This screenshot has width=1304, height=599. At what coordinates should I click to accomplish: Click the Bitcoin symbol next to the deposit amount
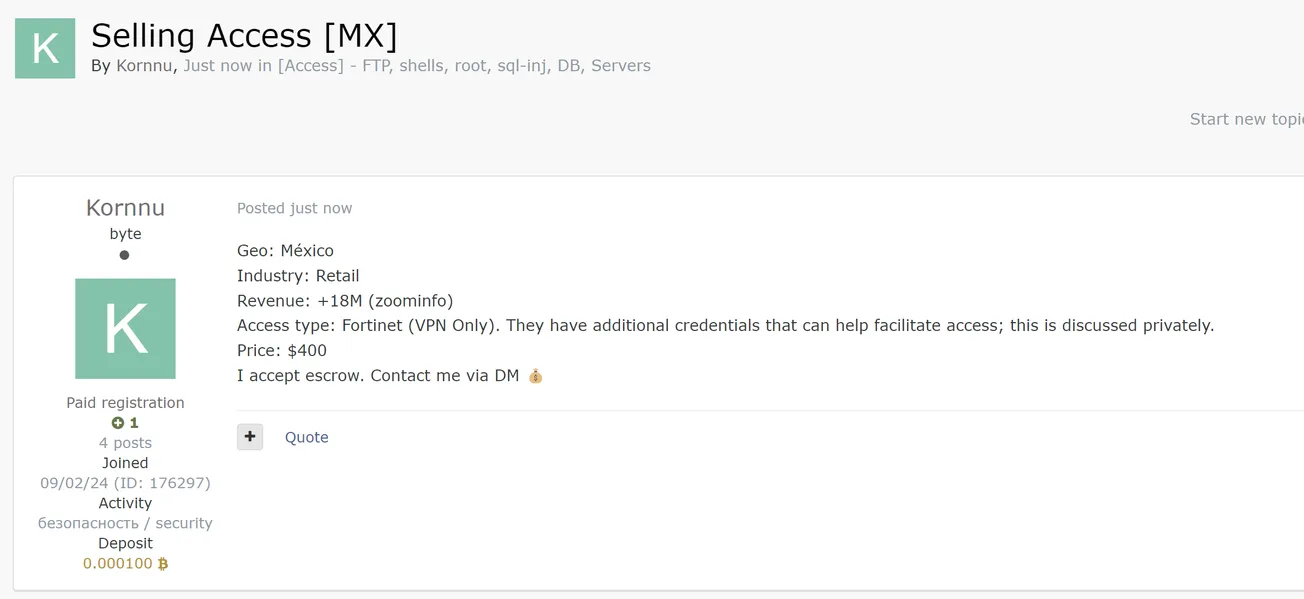pos(163,564)
